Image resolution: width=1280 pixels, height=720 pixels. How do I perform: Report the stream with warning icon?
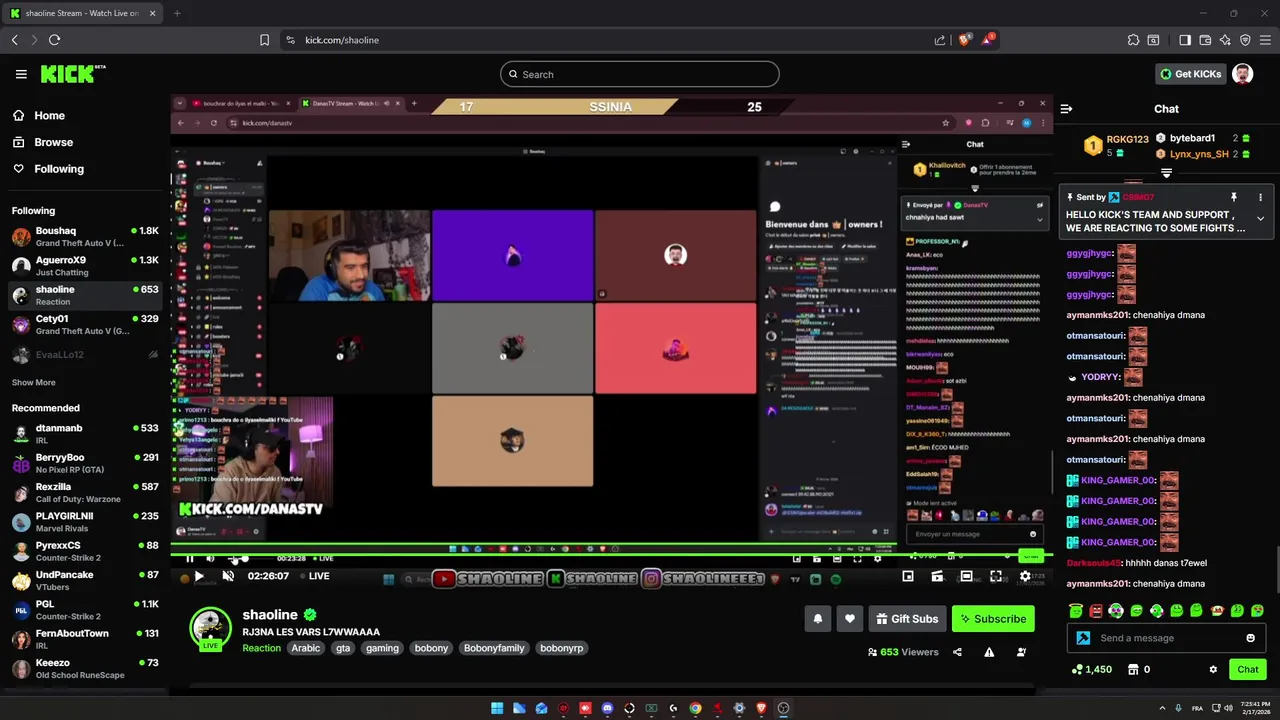click(989, 652)
